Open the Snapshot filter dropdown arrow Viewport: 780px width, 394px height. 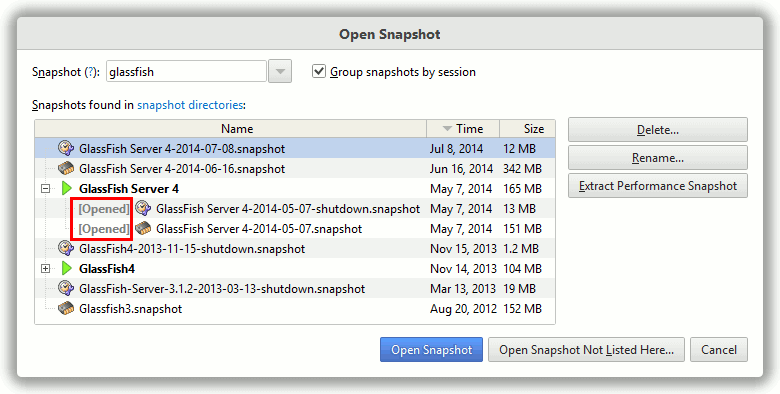click(x=280, y=72)
